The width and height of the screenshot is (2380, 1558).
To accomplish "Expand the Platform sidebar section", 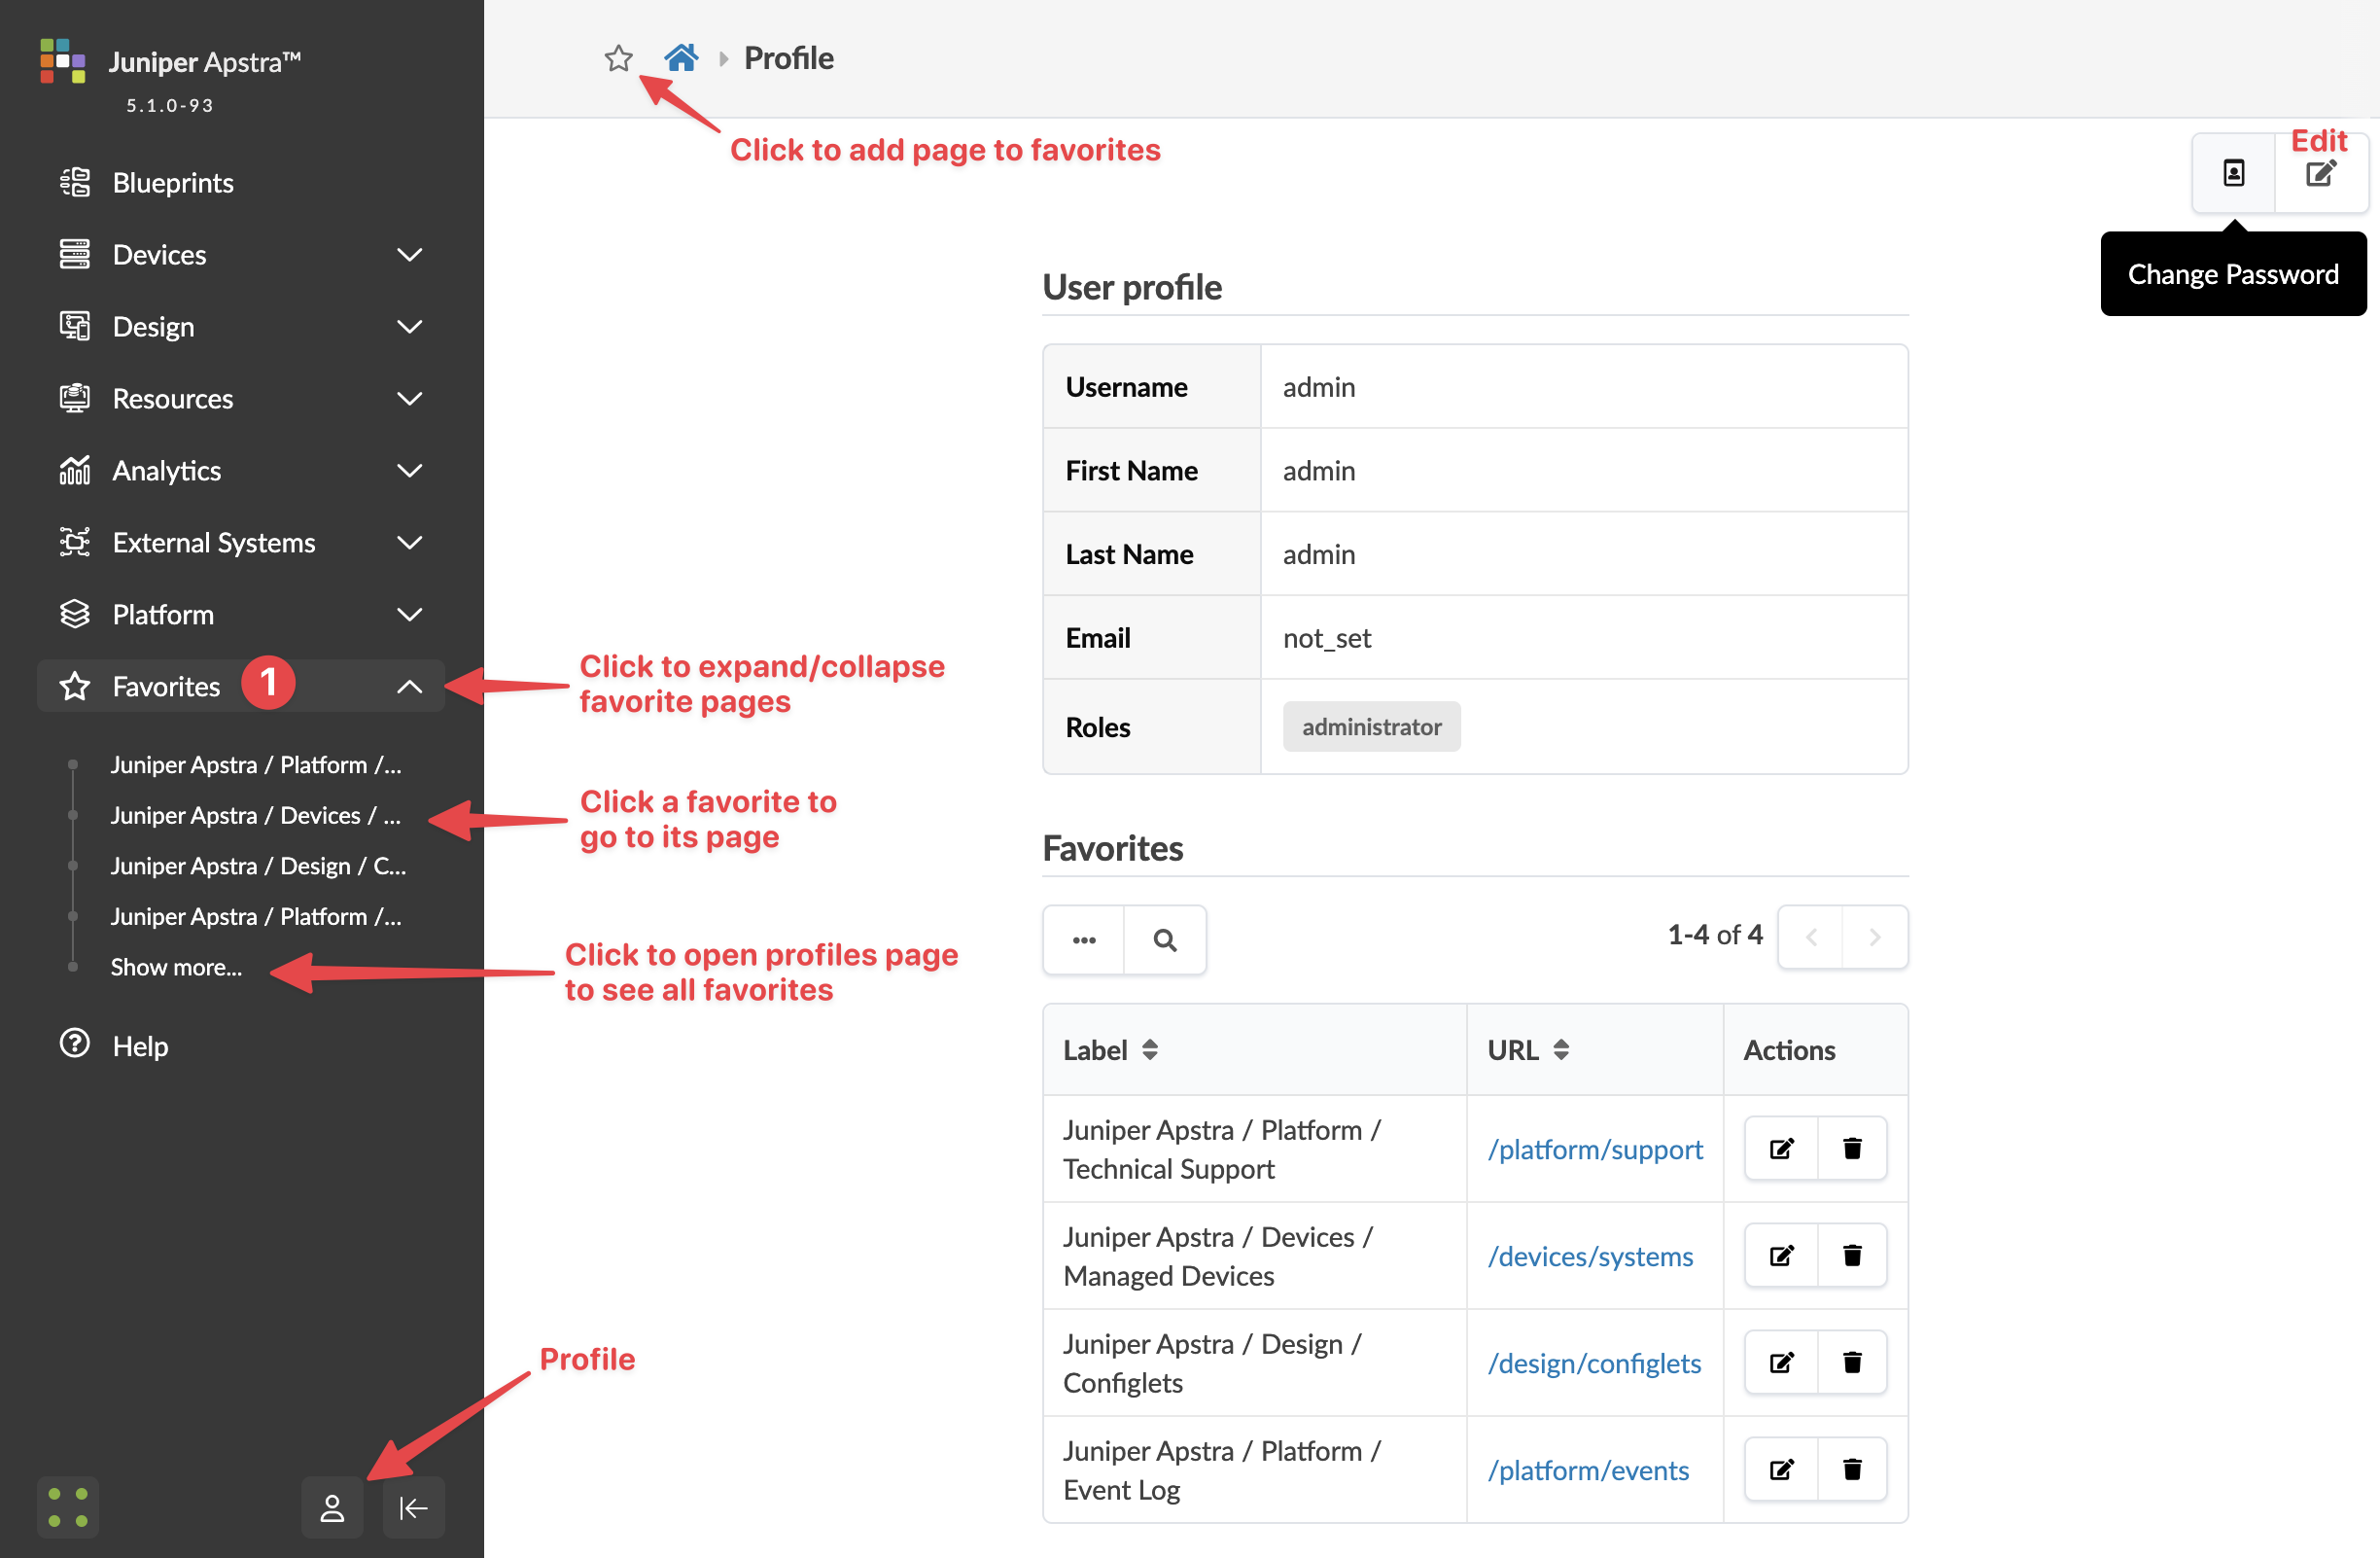I will [x=409, y=614].
